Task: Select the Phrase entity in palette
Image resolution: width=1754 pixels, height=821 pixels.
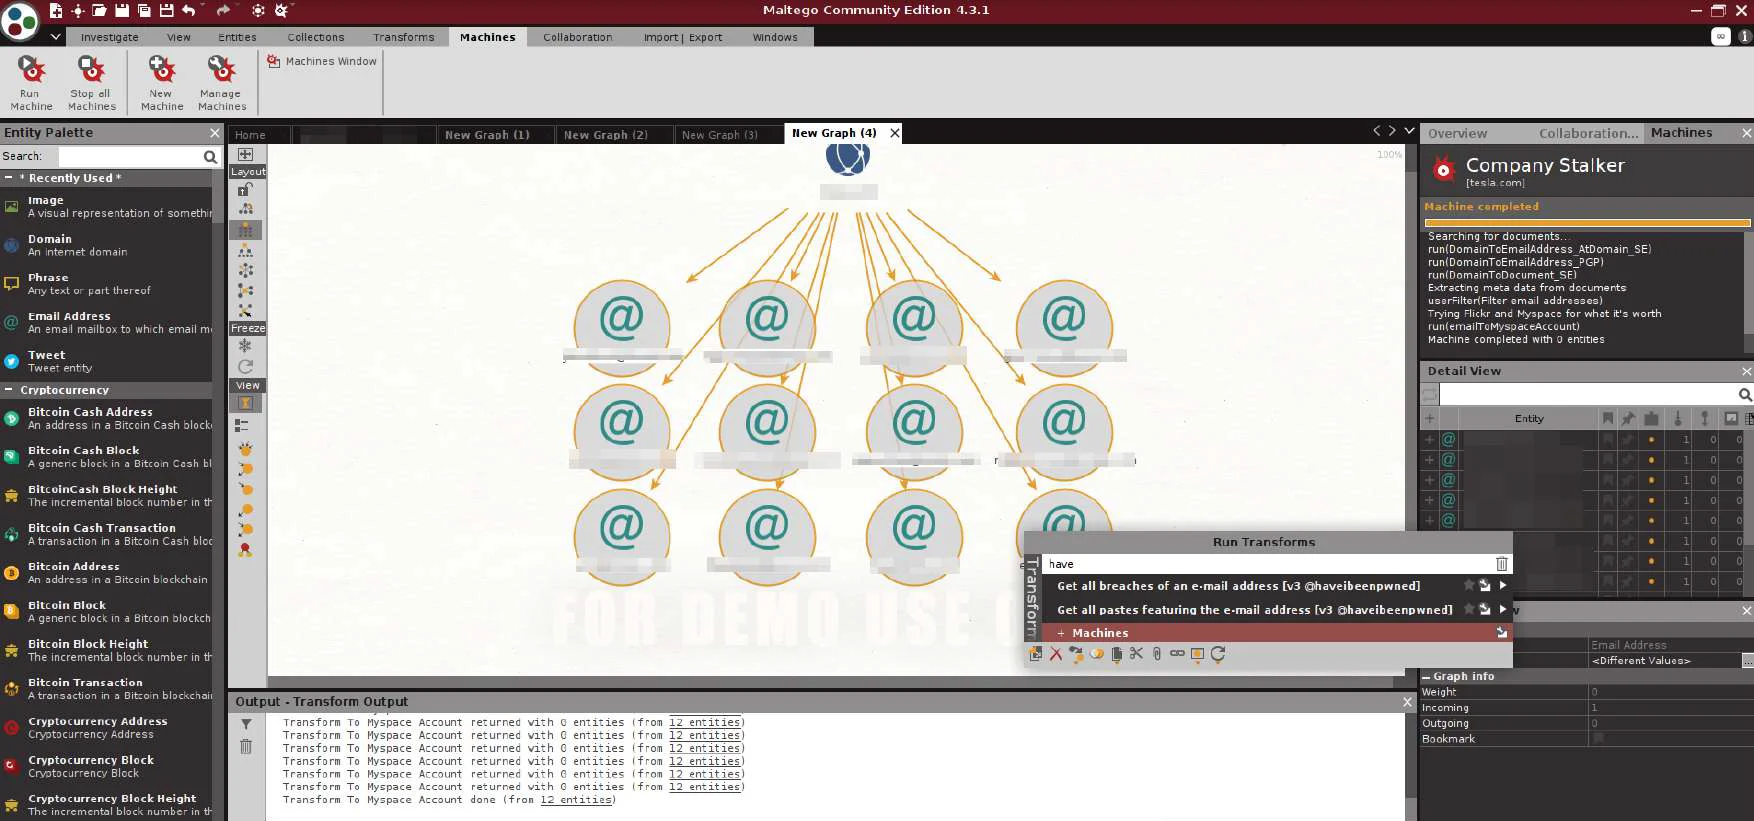Action: coord(106,284)
